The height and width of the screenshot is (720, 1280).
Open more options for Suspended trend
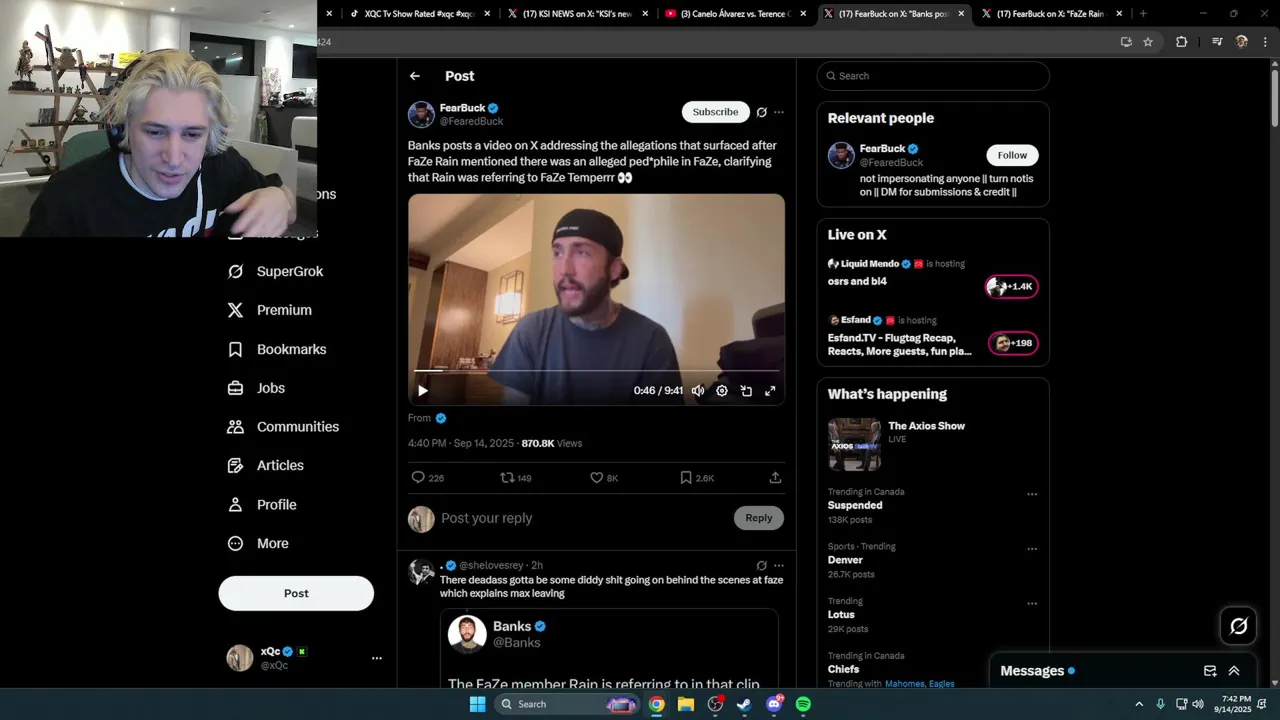coord(1032,494)
